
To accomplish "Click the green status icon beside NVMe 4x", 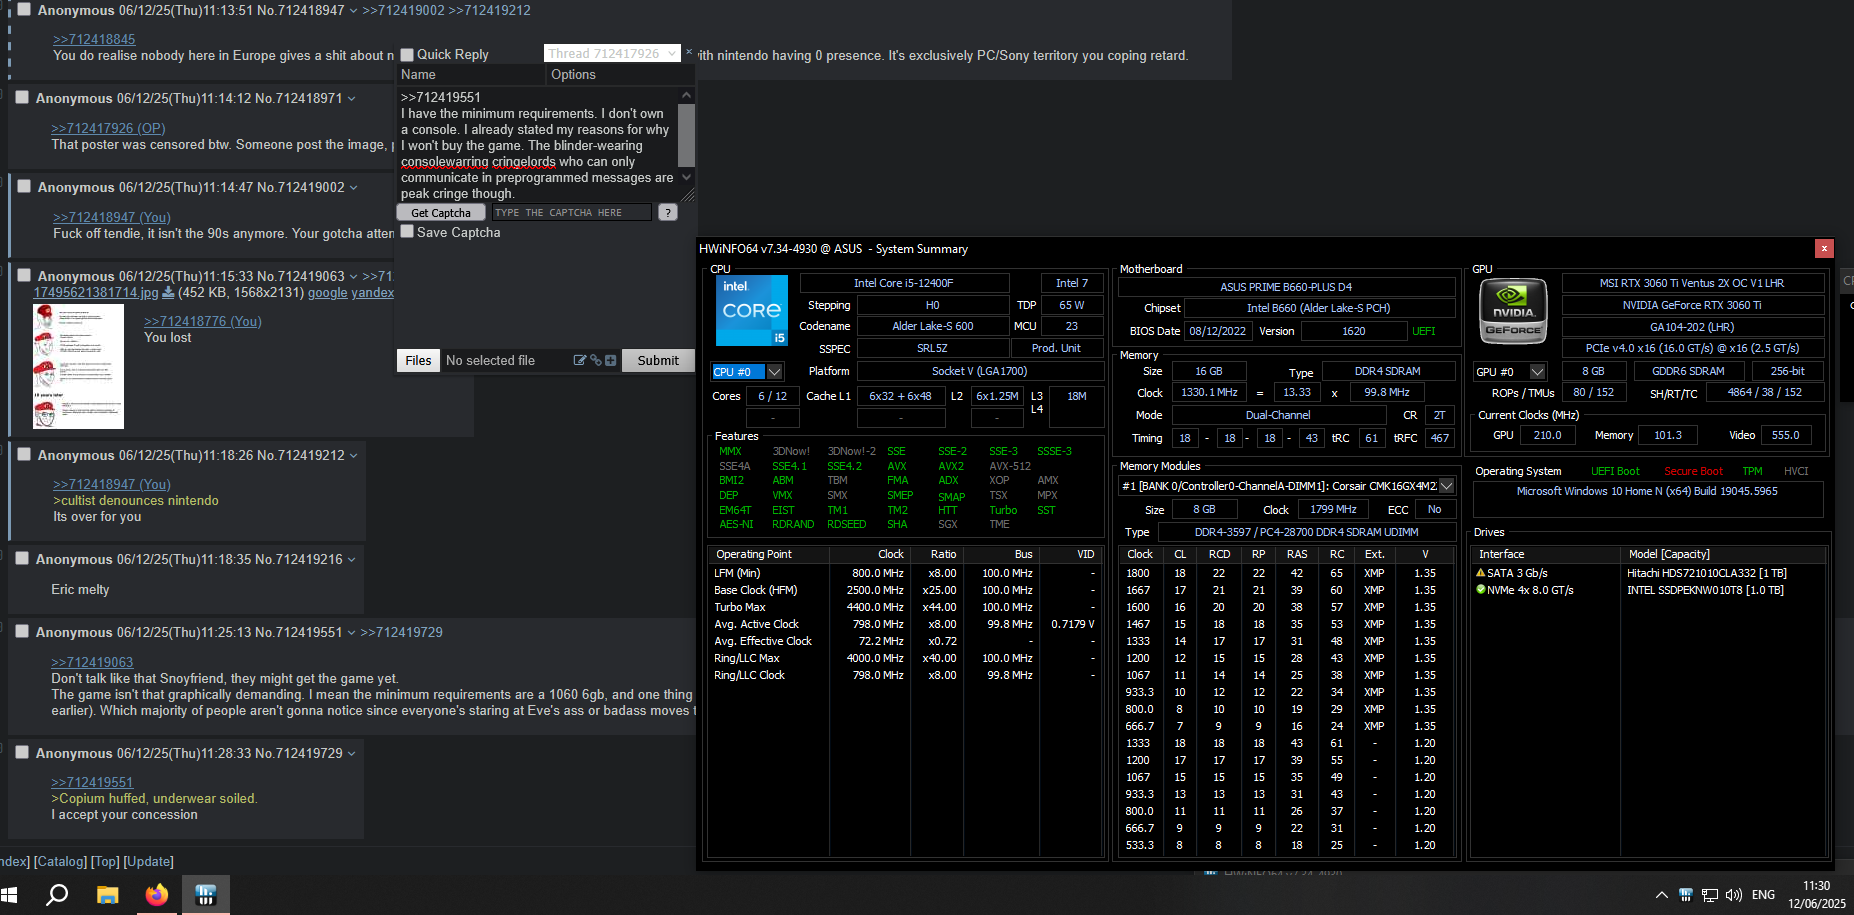I will click(1480, 590).
